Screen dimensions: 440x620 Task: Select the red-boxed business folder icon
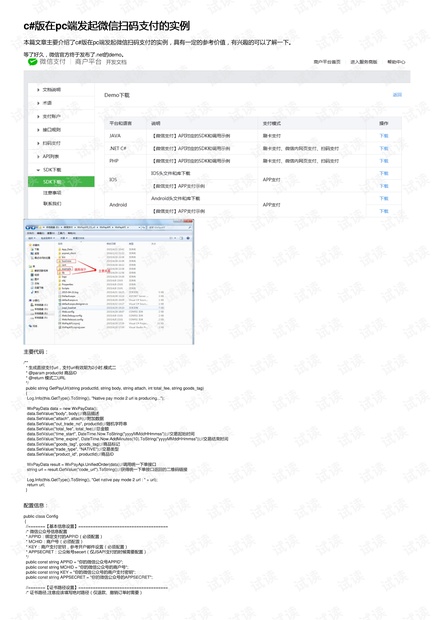pyautogui.click(x=60, y=261)
